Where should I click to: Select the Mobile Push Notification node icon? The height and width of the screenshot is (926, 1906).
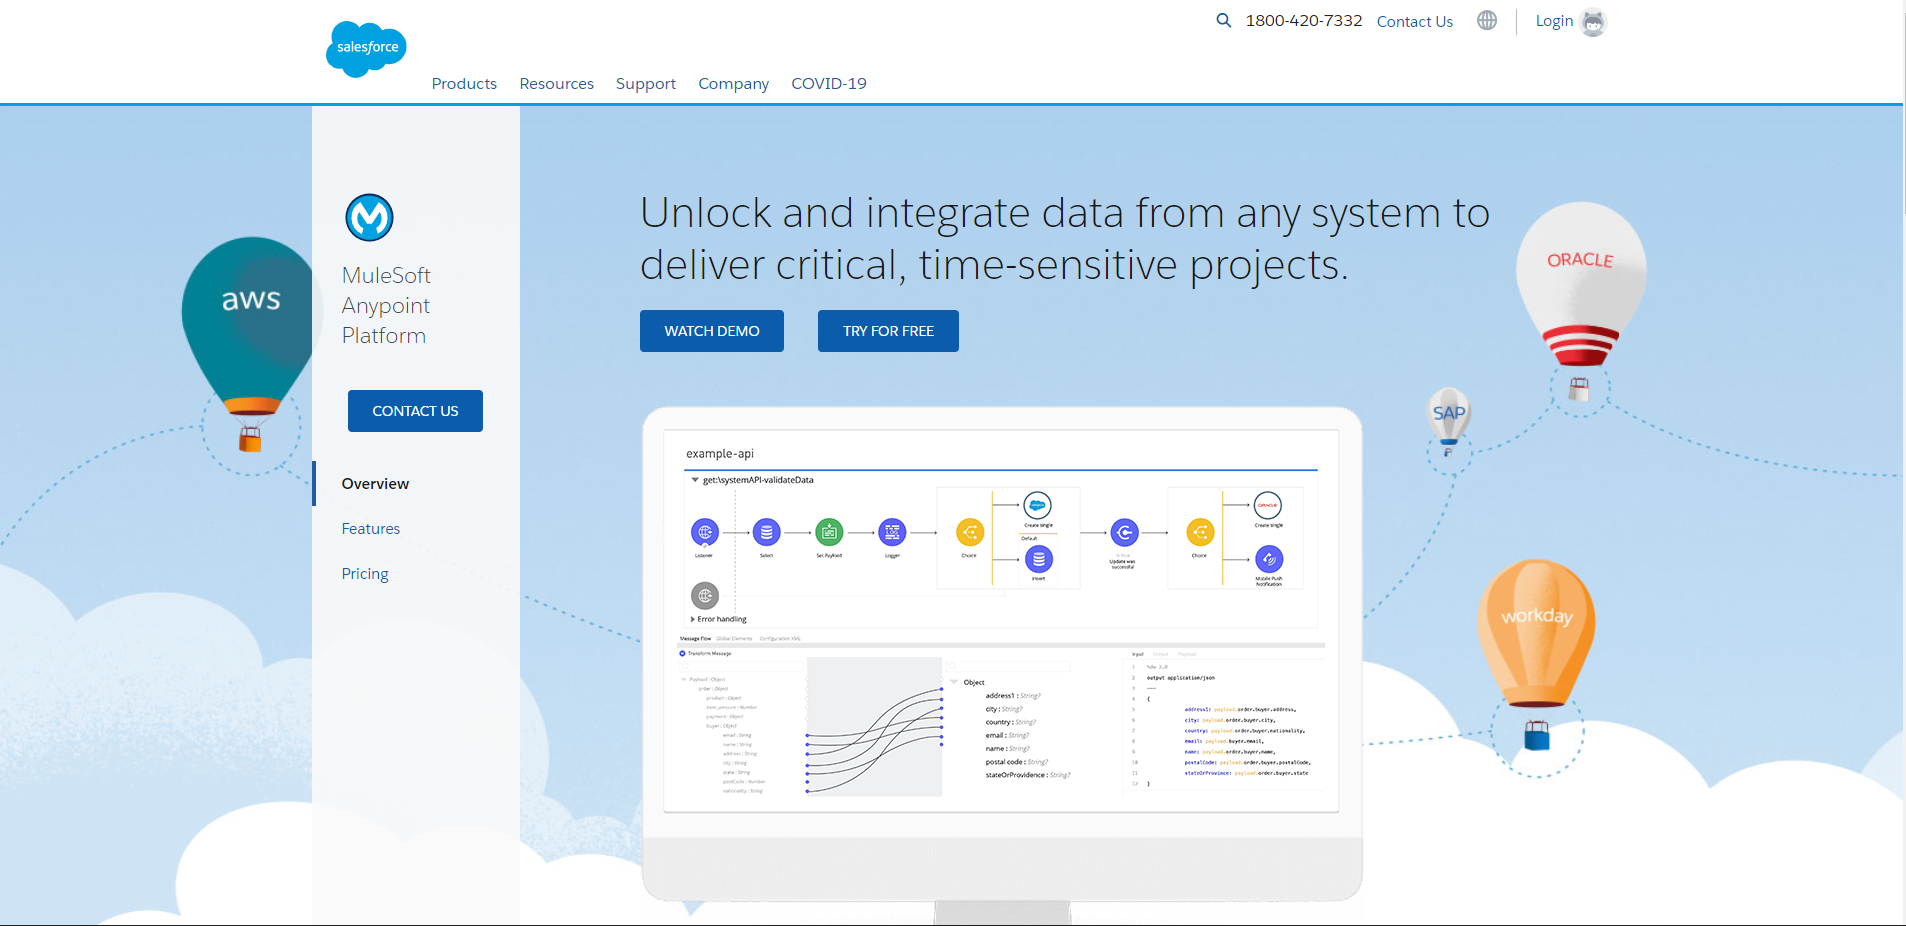click(x=1269, y=559)
